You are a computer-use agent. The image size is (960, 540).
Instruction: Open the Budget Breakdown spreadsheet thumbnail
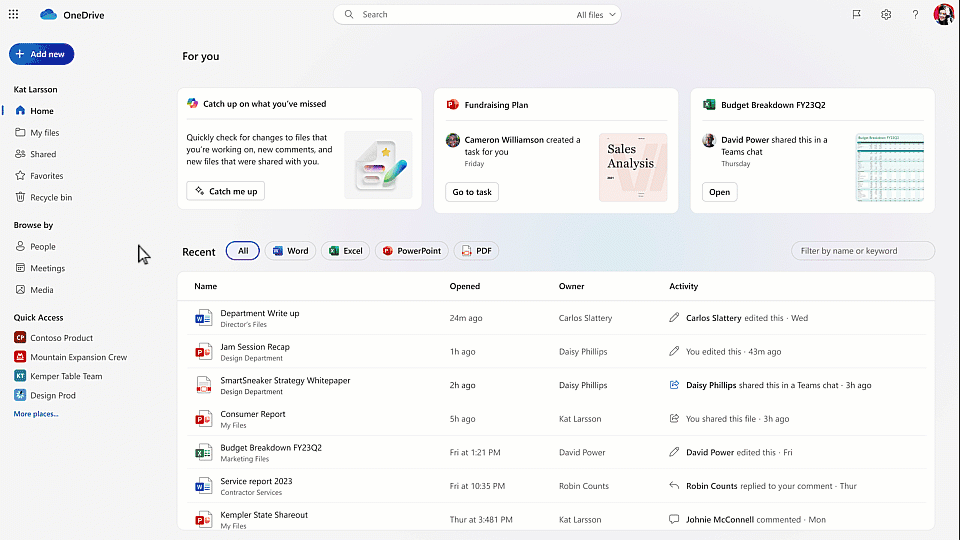[890, 167]
